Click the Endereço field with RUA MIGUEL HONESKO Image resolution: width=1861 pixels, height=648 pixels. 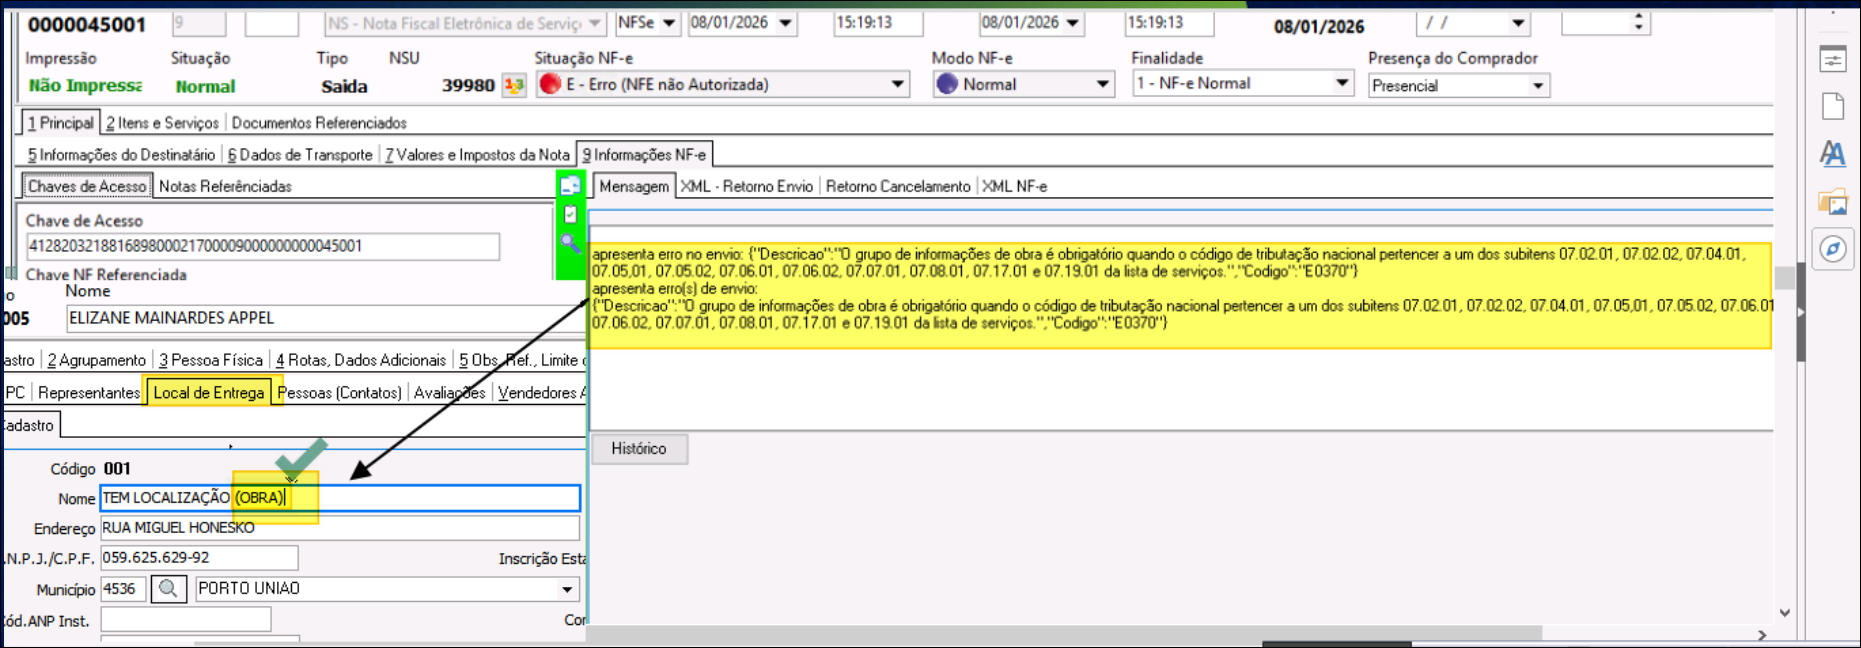click(x=340, y=528)
